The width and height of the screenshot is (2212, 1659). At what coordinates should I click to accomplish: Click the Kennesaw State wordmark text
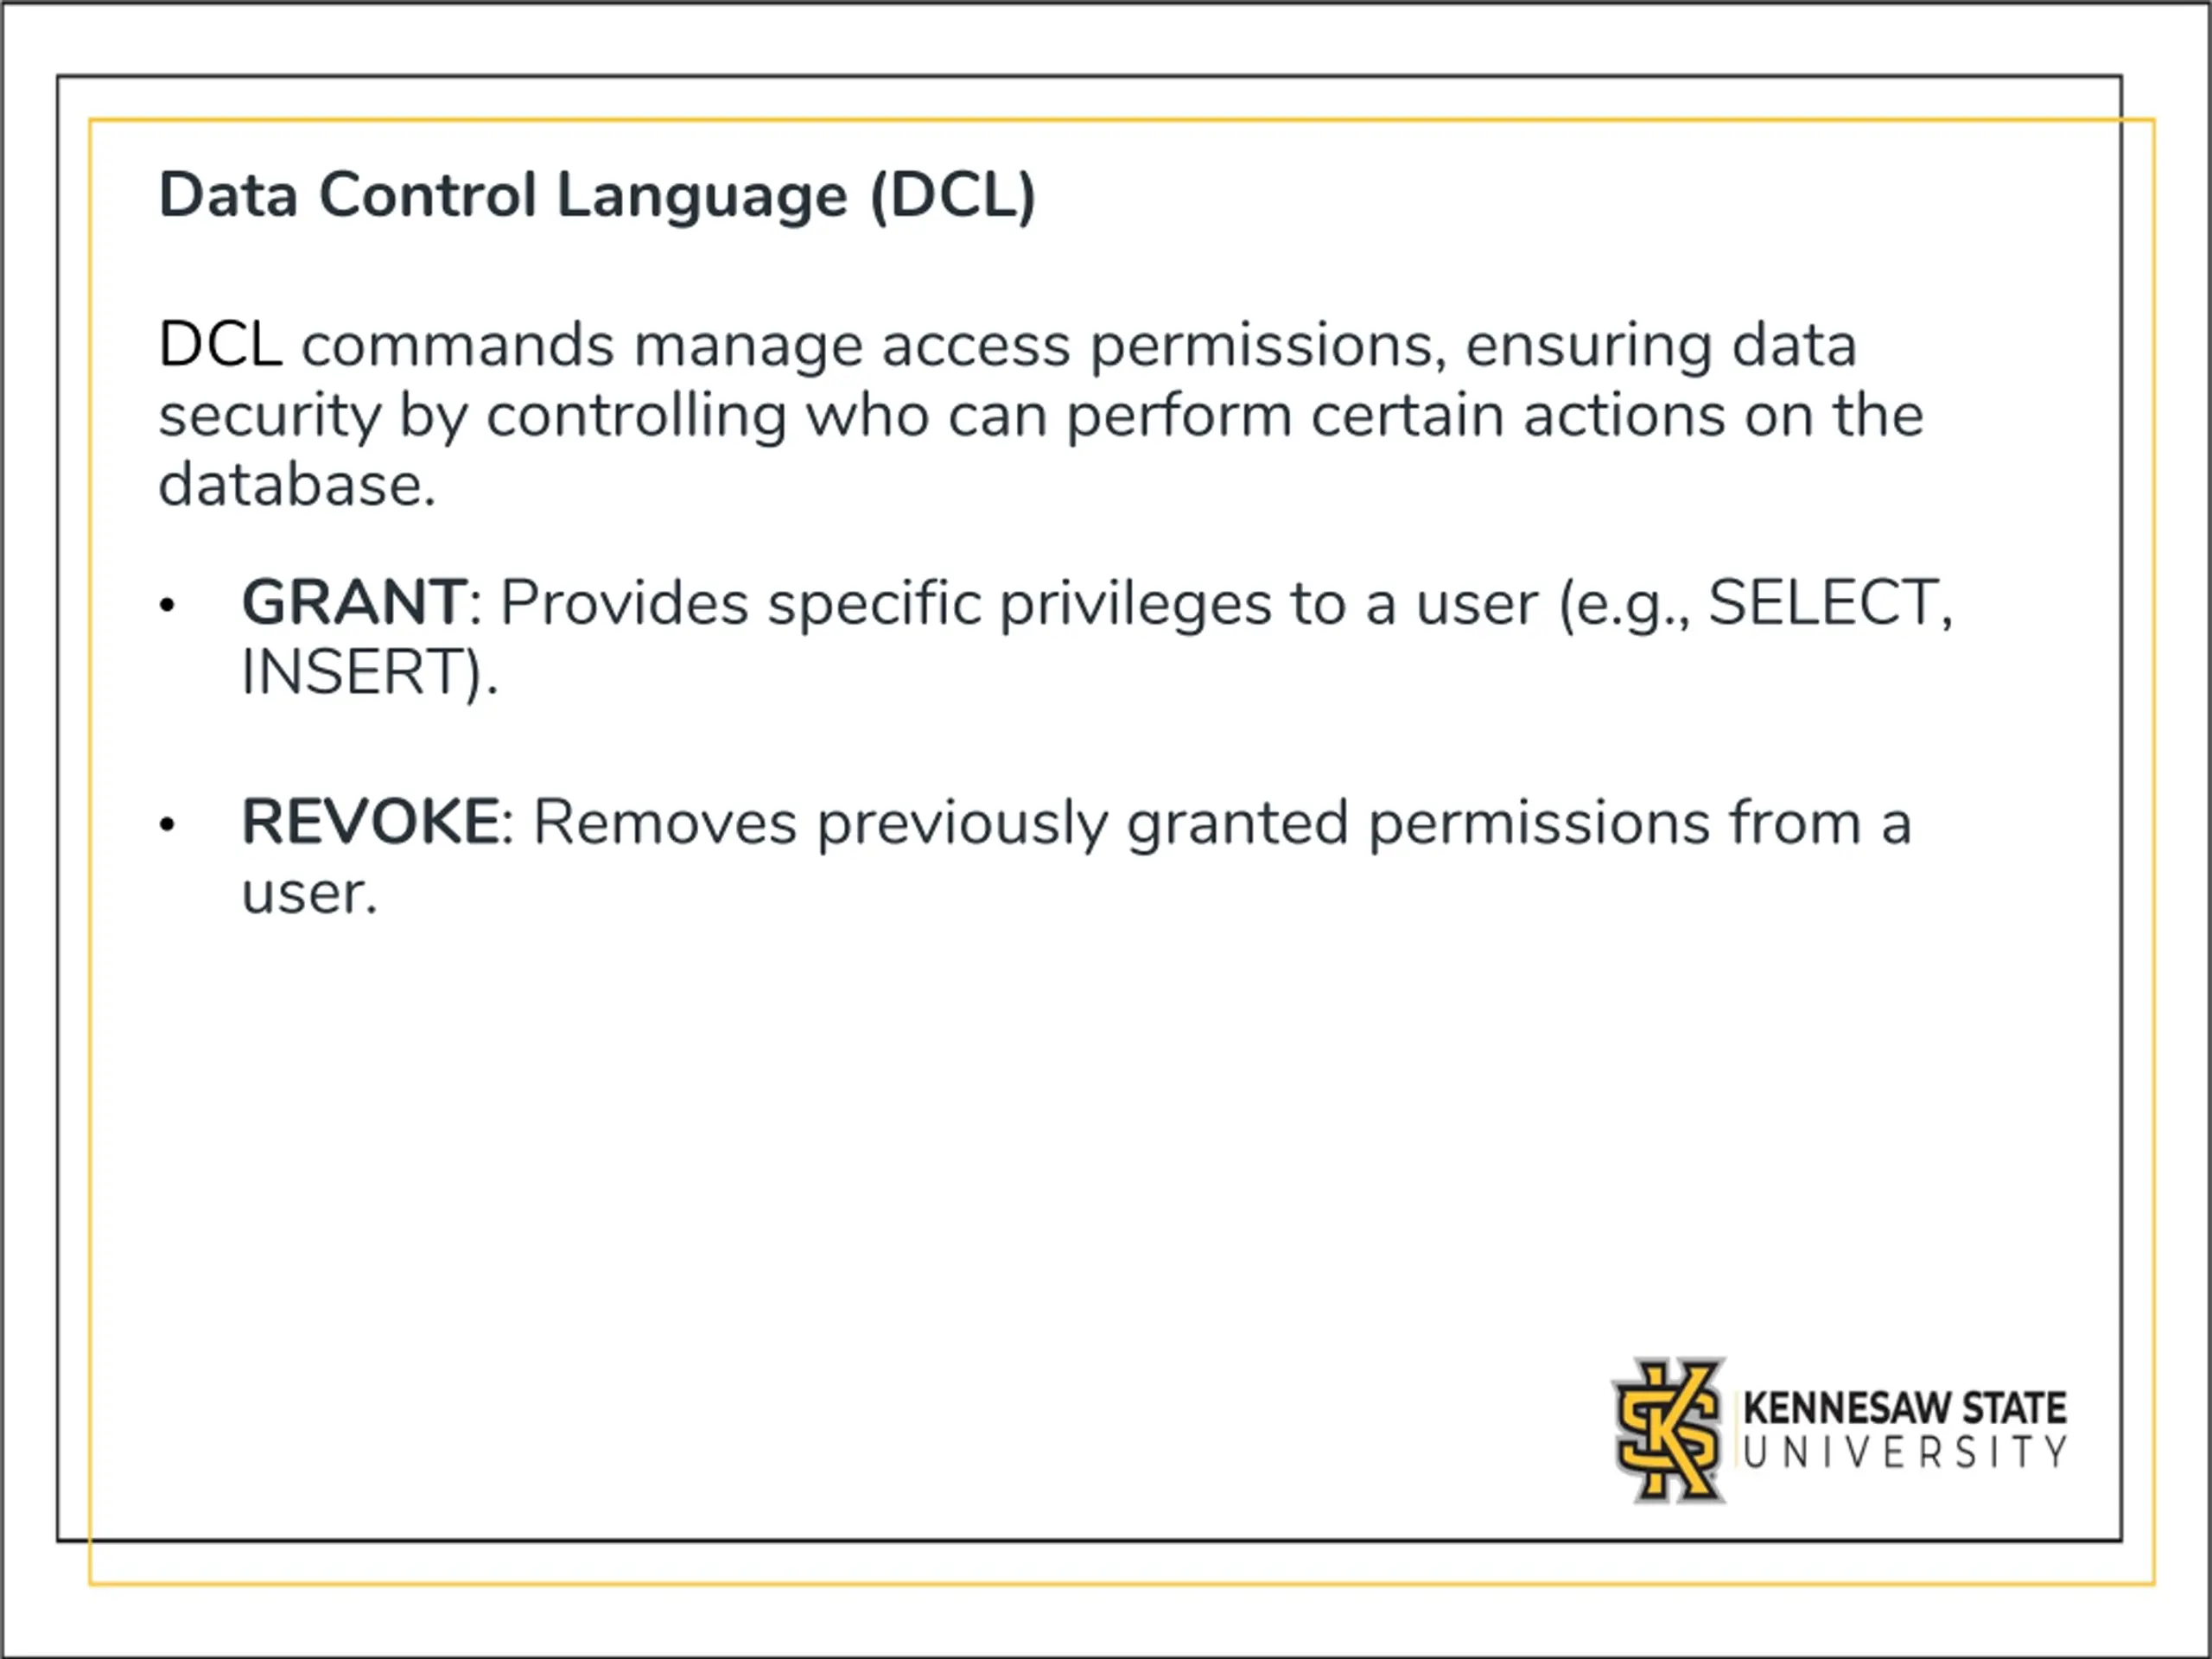point(1905,1408)
